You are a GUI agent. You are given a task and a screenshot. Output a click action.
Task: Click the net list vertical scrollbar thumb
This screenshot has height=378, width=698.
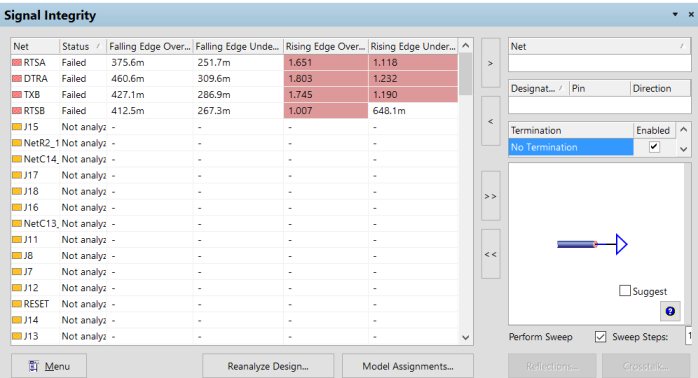point(465,74)
